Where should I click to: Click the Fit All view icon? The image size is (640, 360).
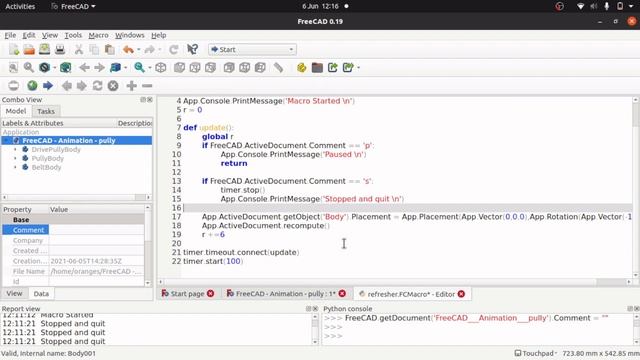point(13,67)
